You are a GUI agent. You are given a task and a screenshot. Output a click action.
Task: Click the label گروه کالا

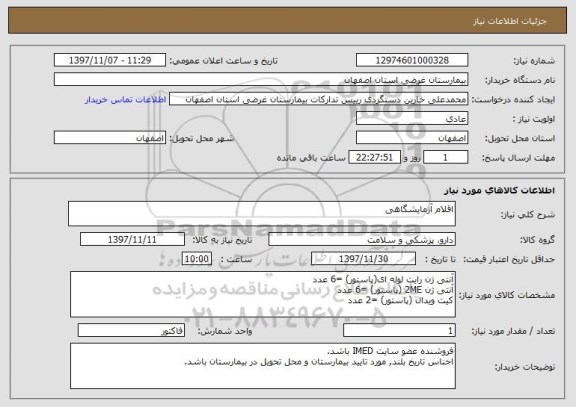point(537,240)
